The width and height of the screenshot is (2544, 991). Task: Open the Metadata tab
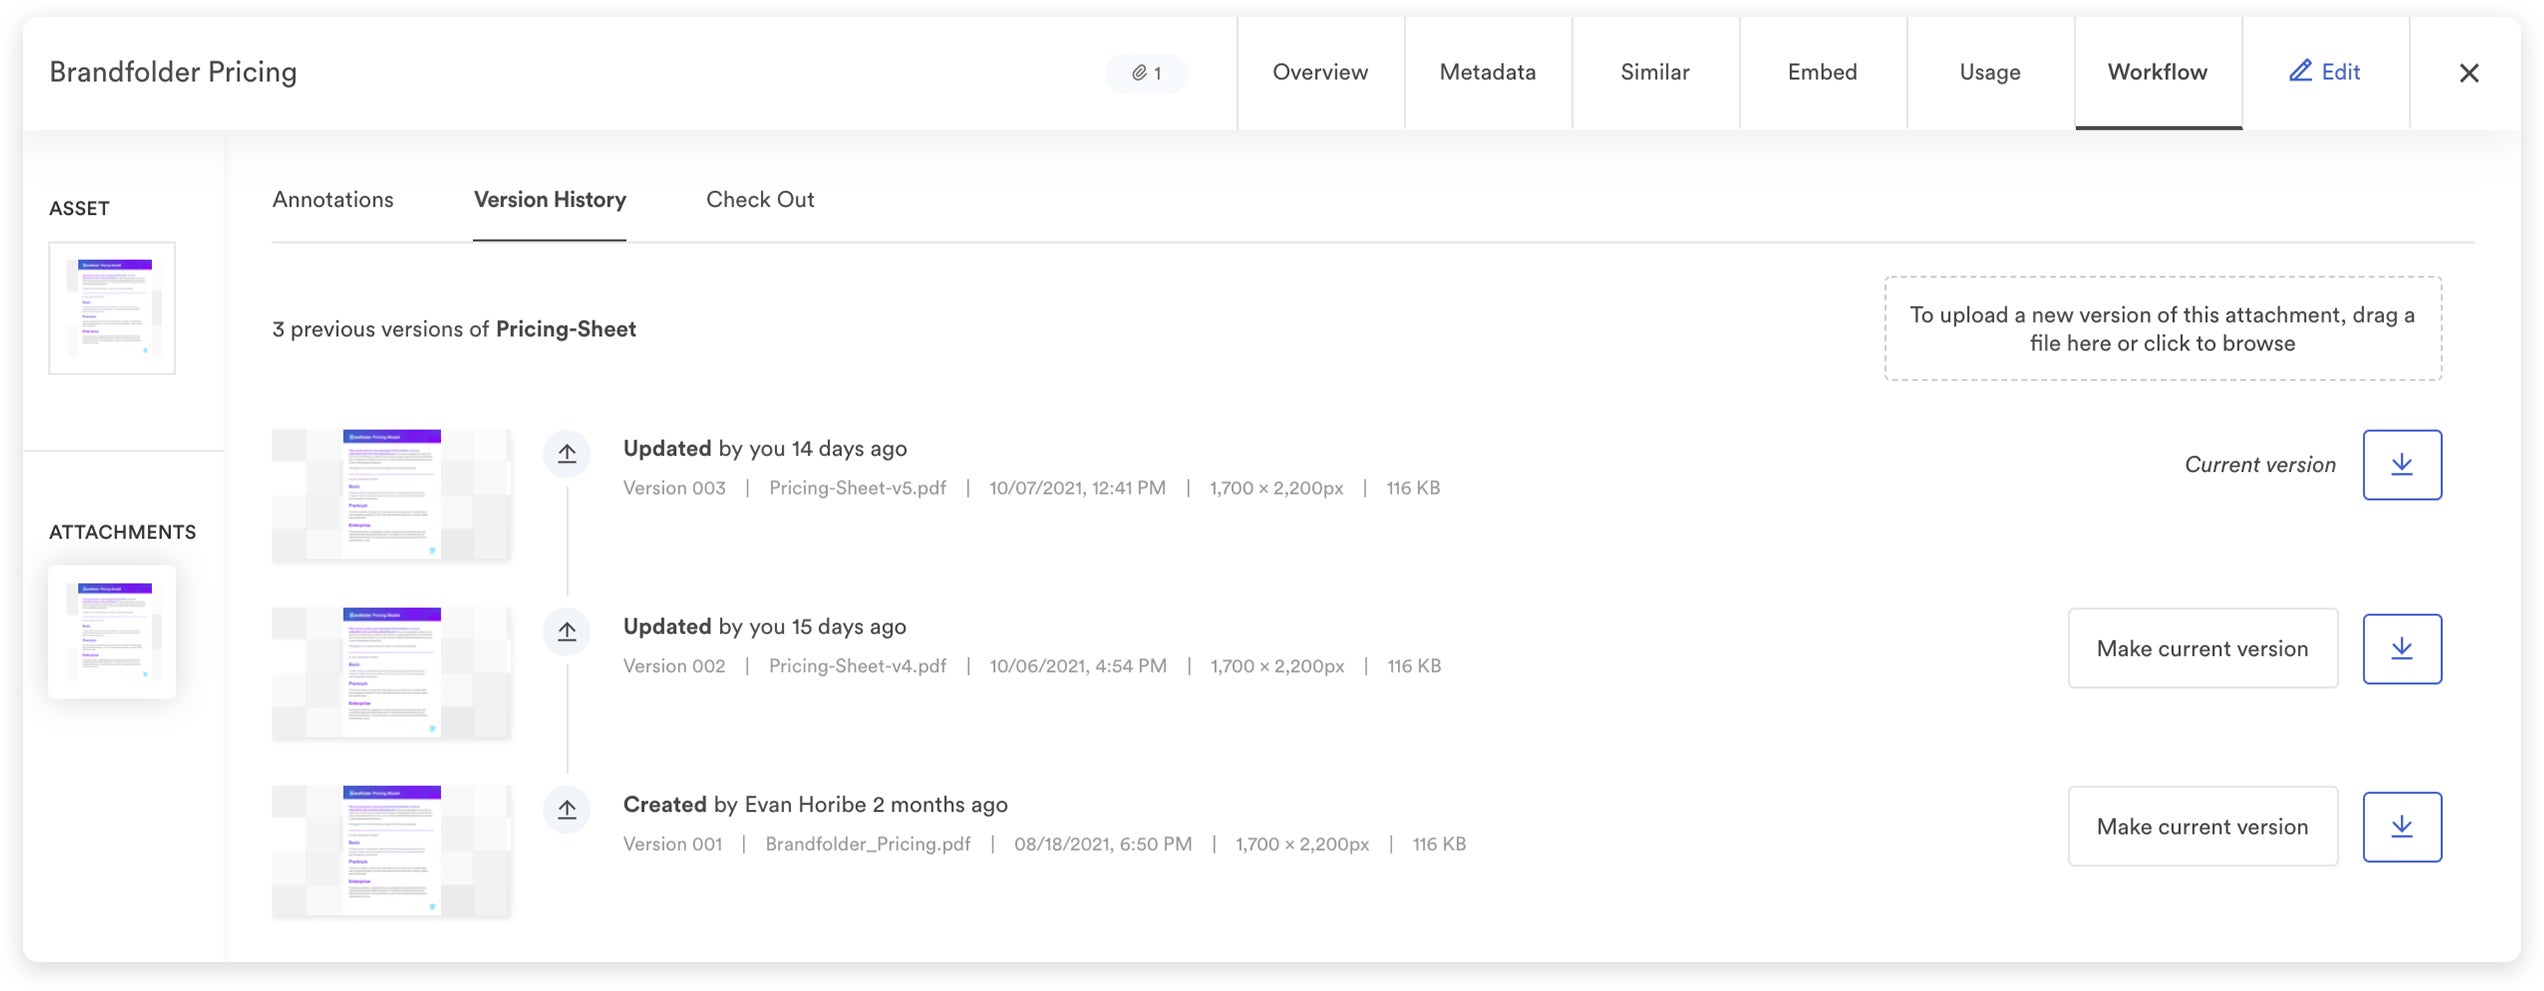(x=1487, y=72)
